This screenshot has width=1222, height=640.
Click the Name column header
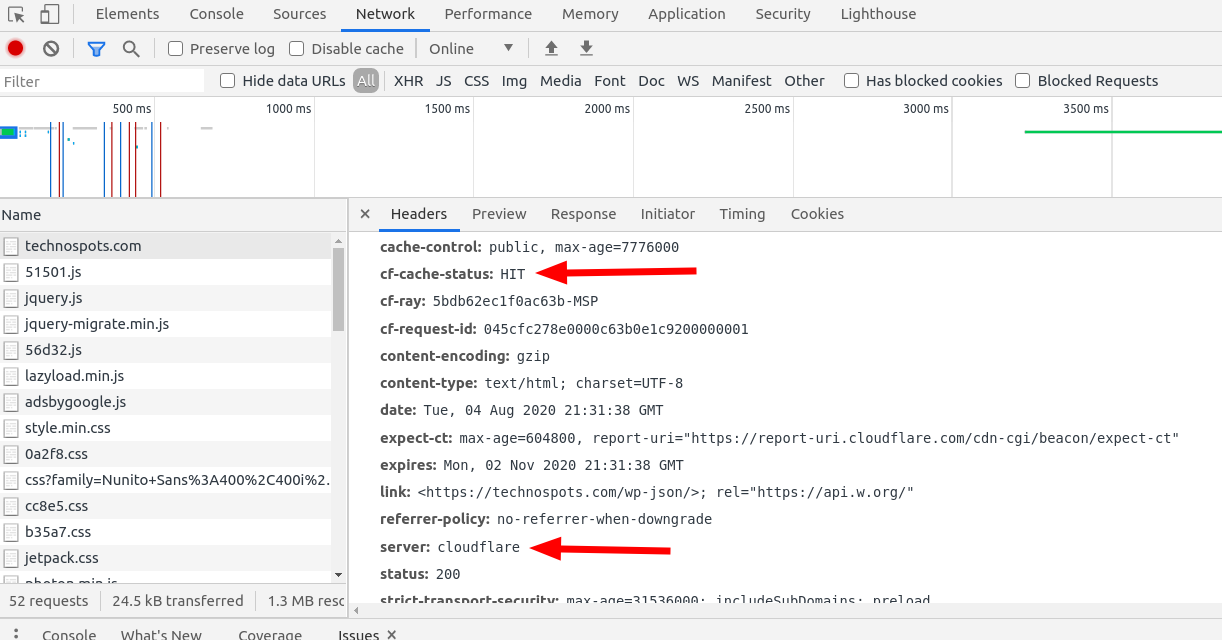(x=173, y=214)
